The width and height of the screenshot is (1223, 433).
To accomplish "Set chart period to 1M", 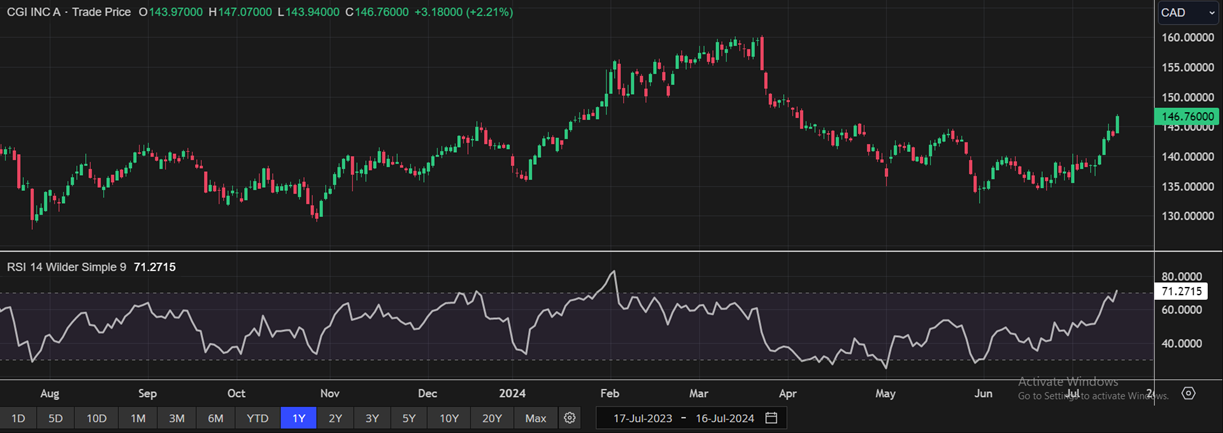I will point(138,418).
